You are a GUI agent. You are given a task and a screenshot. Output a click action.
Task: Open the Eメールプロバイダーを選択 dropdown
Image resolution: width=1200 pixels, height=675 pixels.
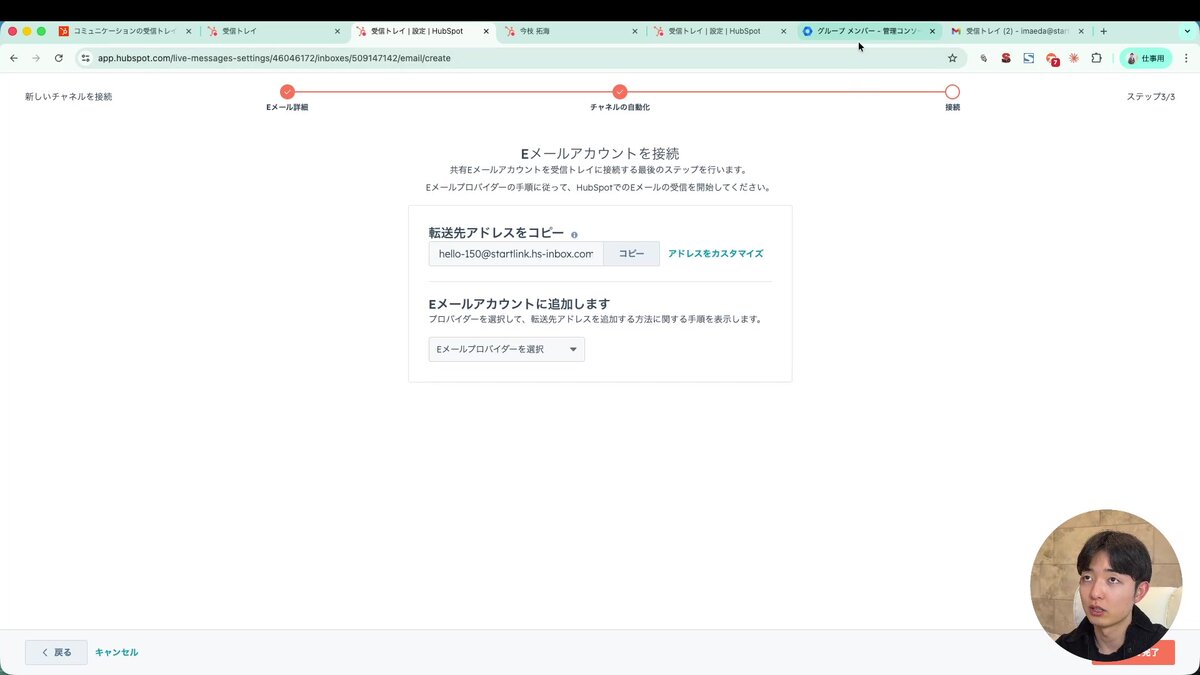(506, 349)
